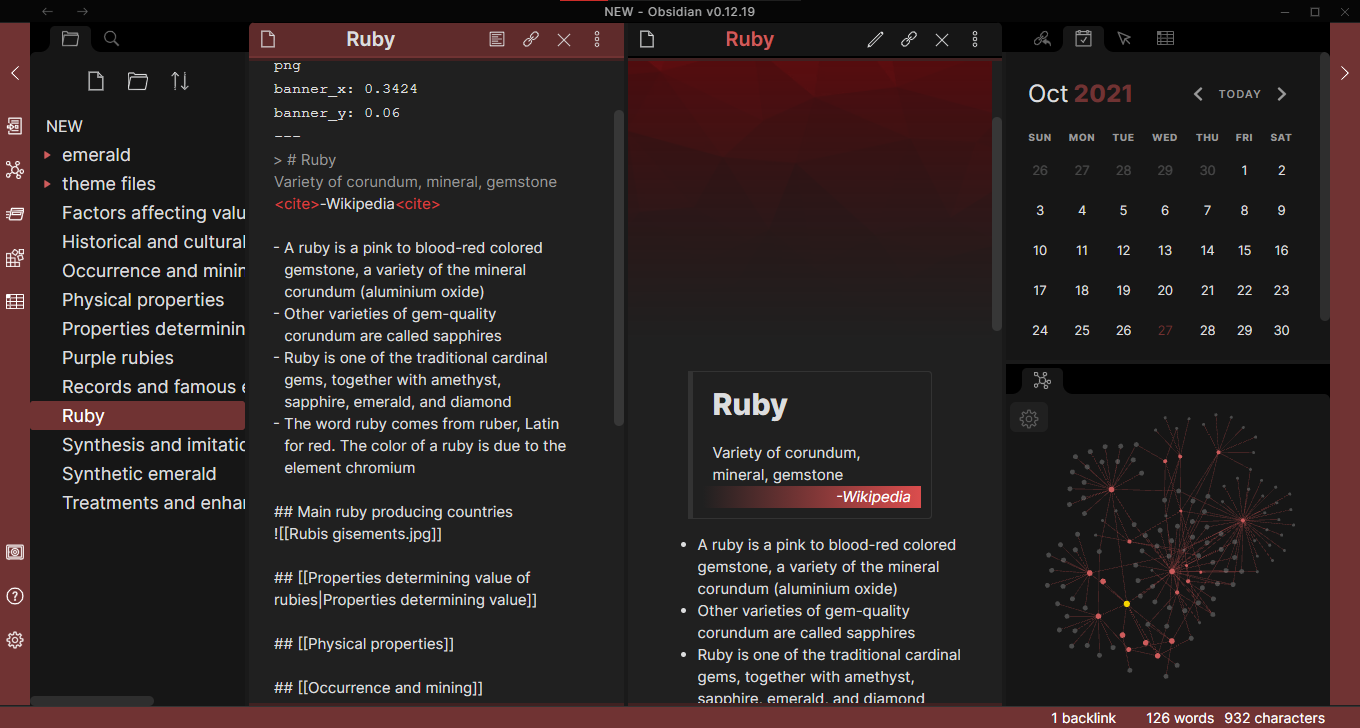Open graph settings gear in local graph
Viewport: 1360px width, 728px height.
point(1029,419)
